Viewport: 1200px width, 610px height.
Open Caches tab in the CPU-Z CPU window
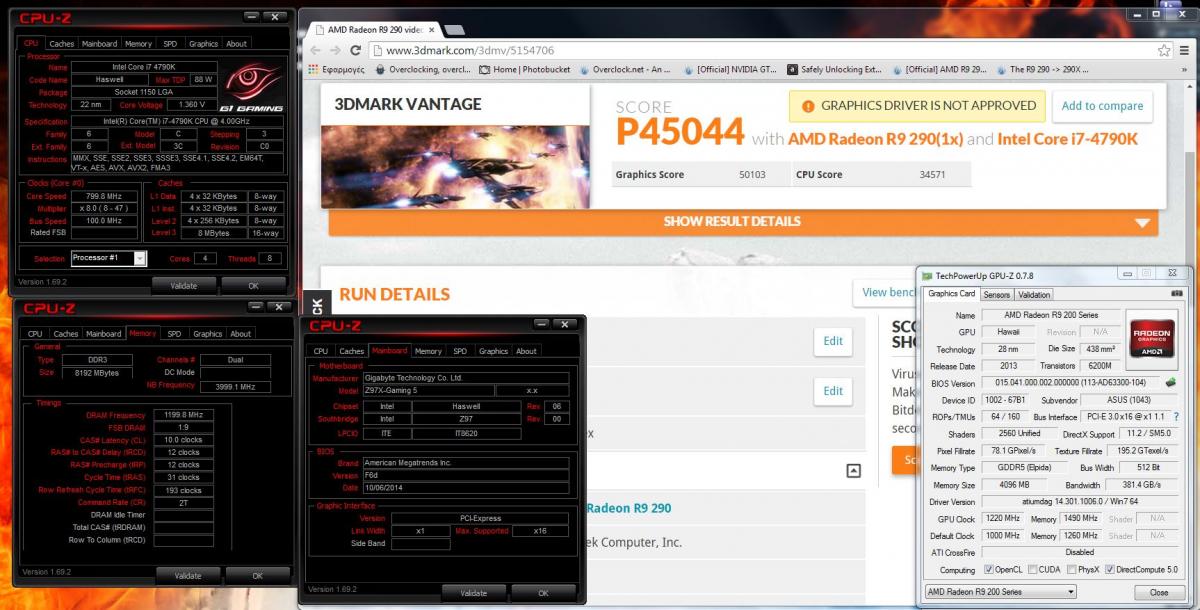click(62, 44)
